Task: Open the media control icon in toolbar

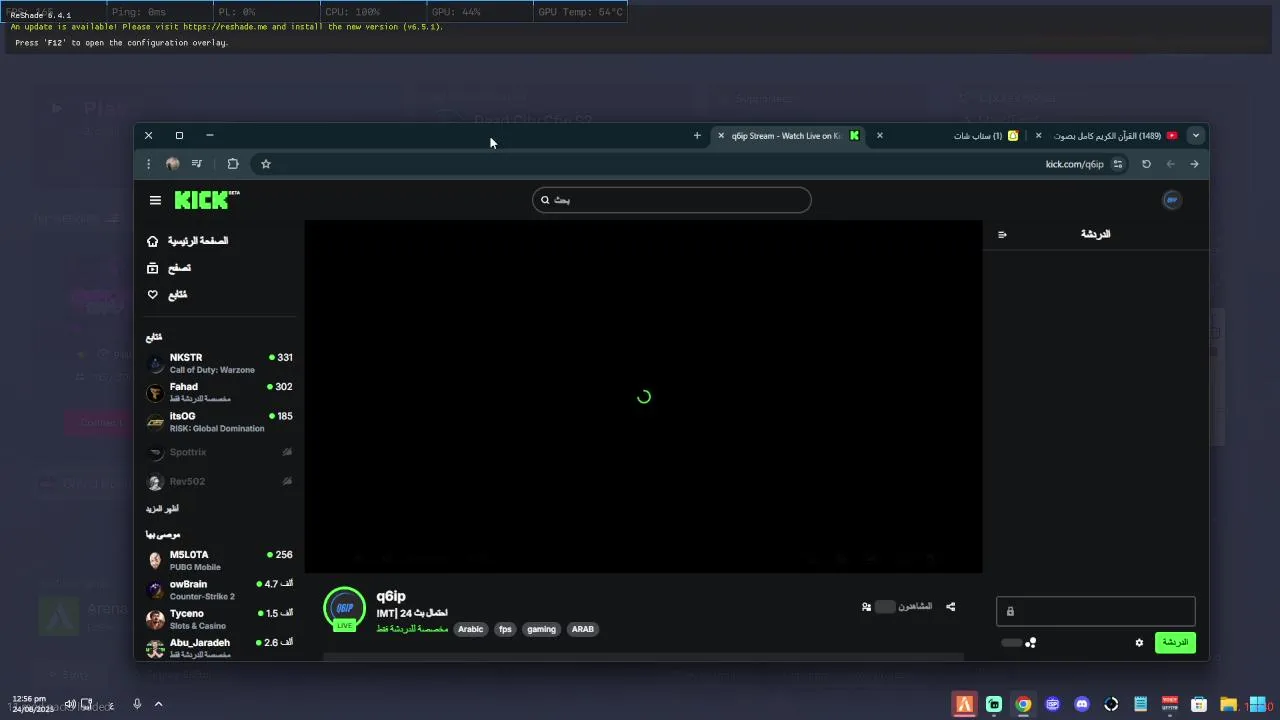Action: click(197, 164)
